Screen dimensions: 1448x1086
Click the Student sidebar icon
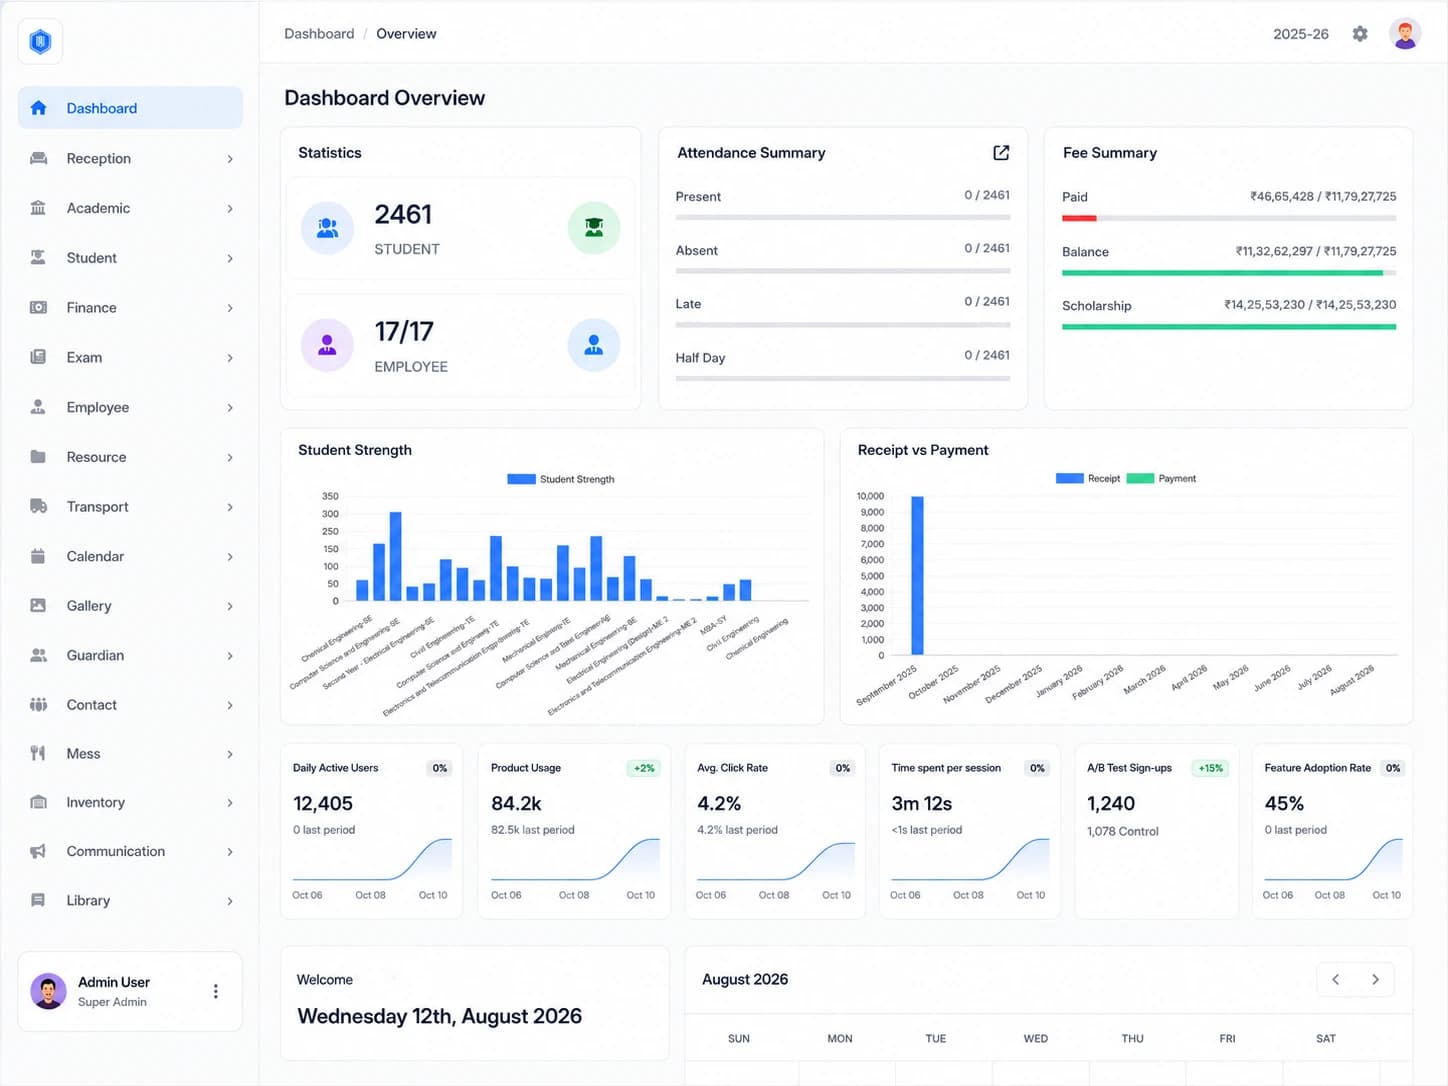pos(38,257)
